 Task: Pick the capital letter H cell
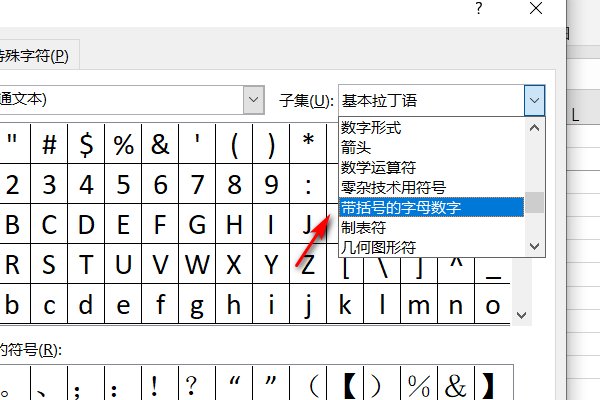(234, 224)
